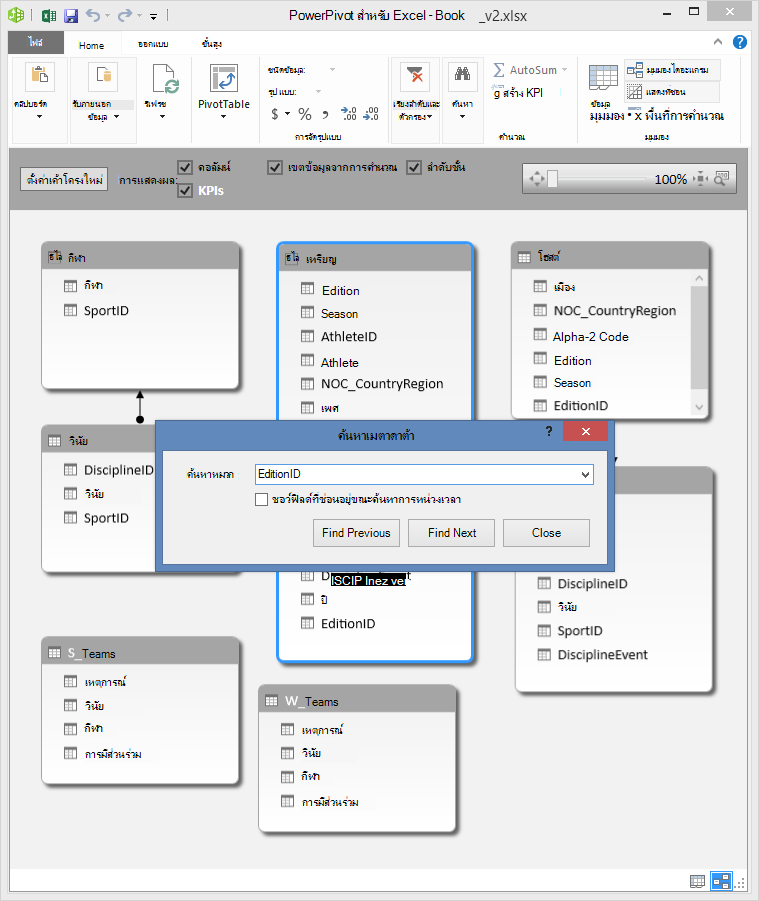
Task: Select the S_Teams table header
Action: [x=141, y=653]
